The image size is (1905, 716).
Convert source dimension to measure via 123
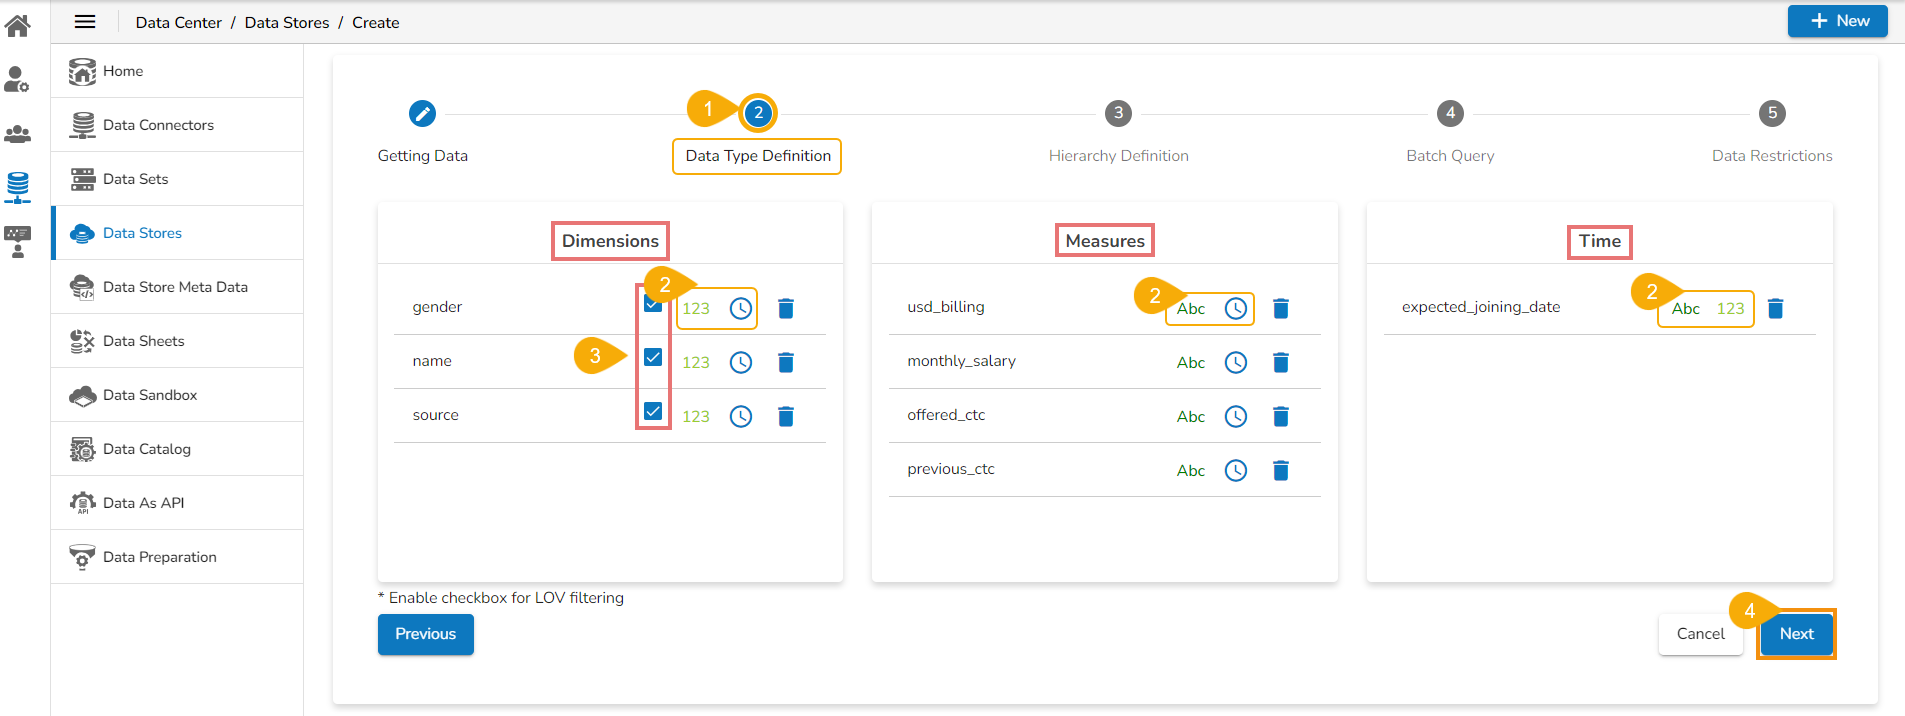point(696,416)
